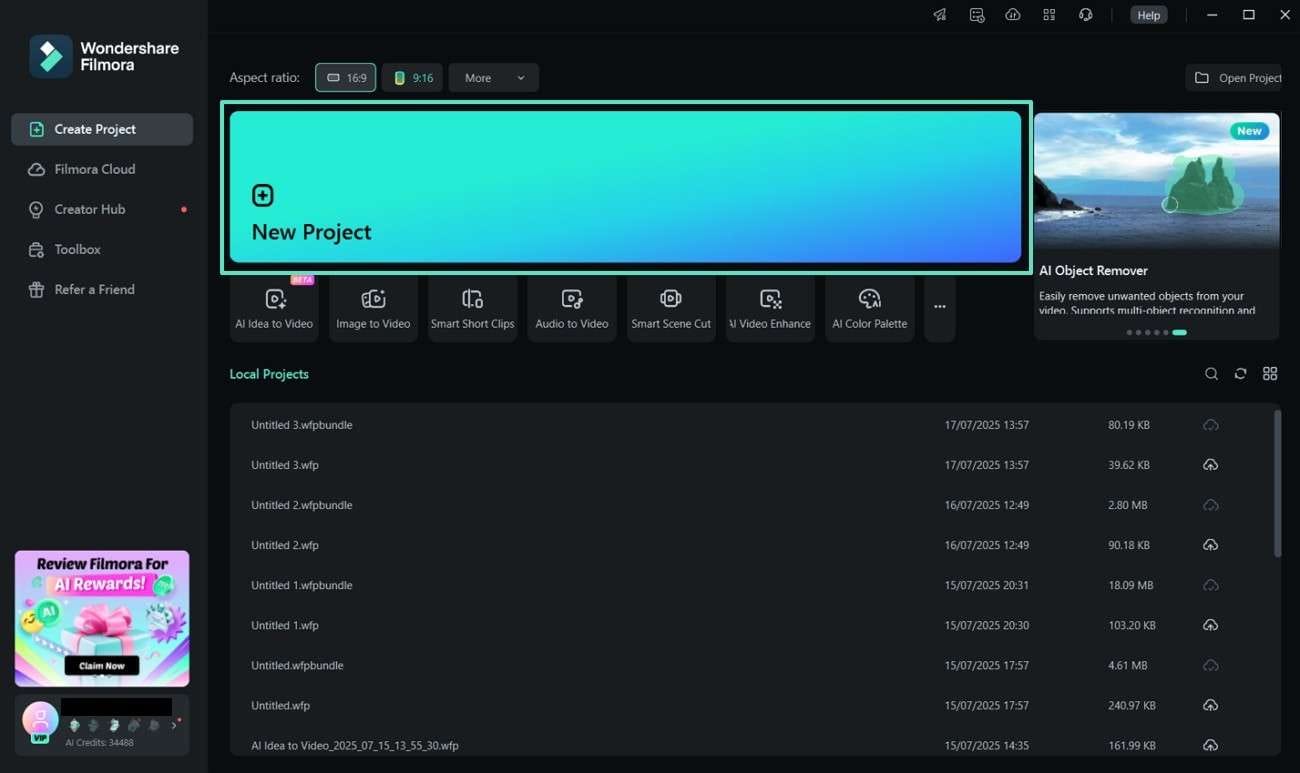Open Refer a Friend page
This screenshot has height=773, width=1300.
[x=102, y=289]
